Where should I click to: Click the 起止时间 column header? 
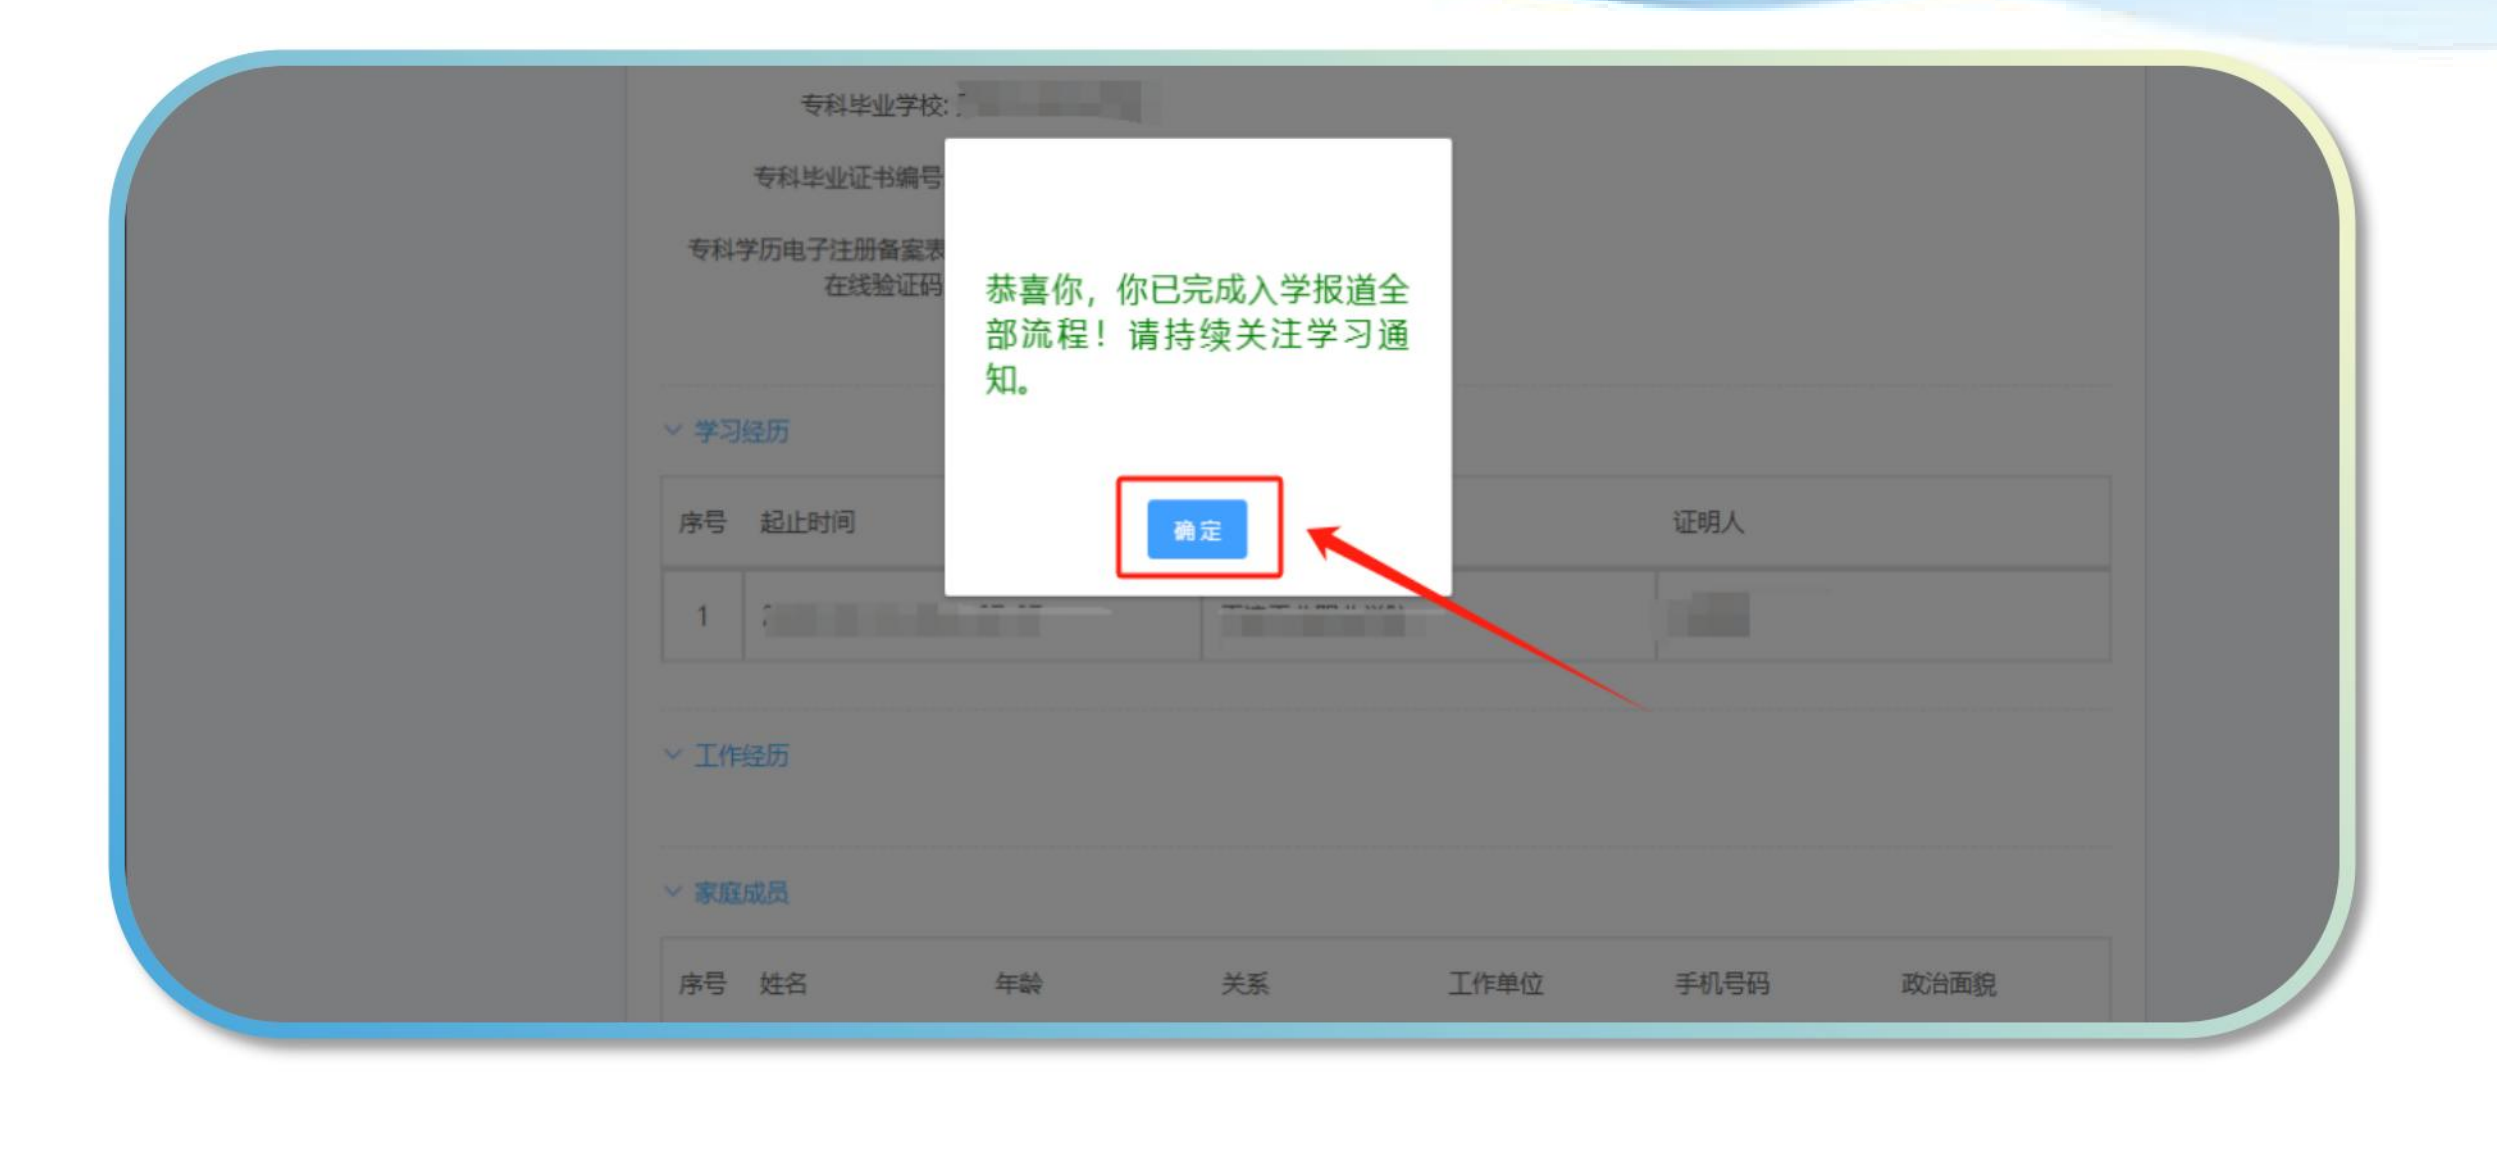(x=807, y=522)
